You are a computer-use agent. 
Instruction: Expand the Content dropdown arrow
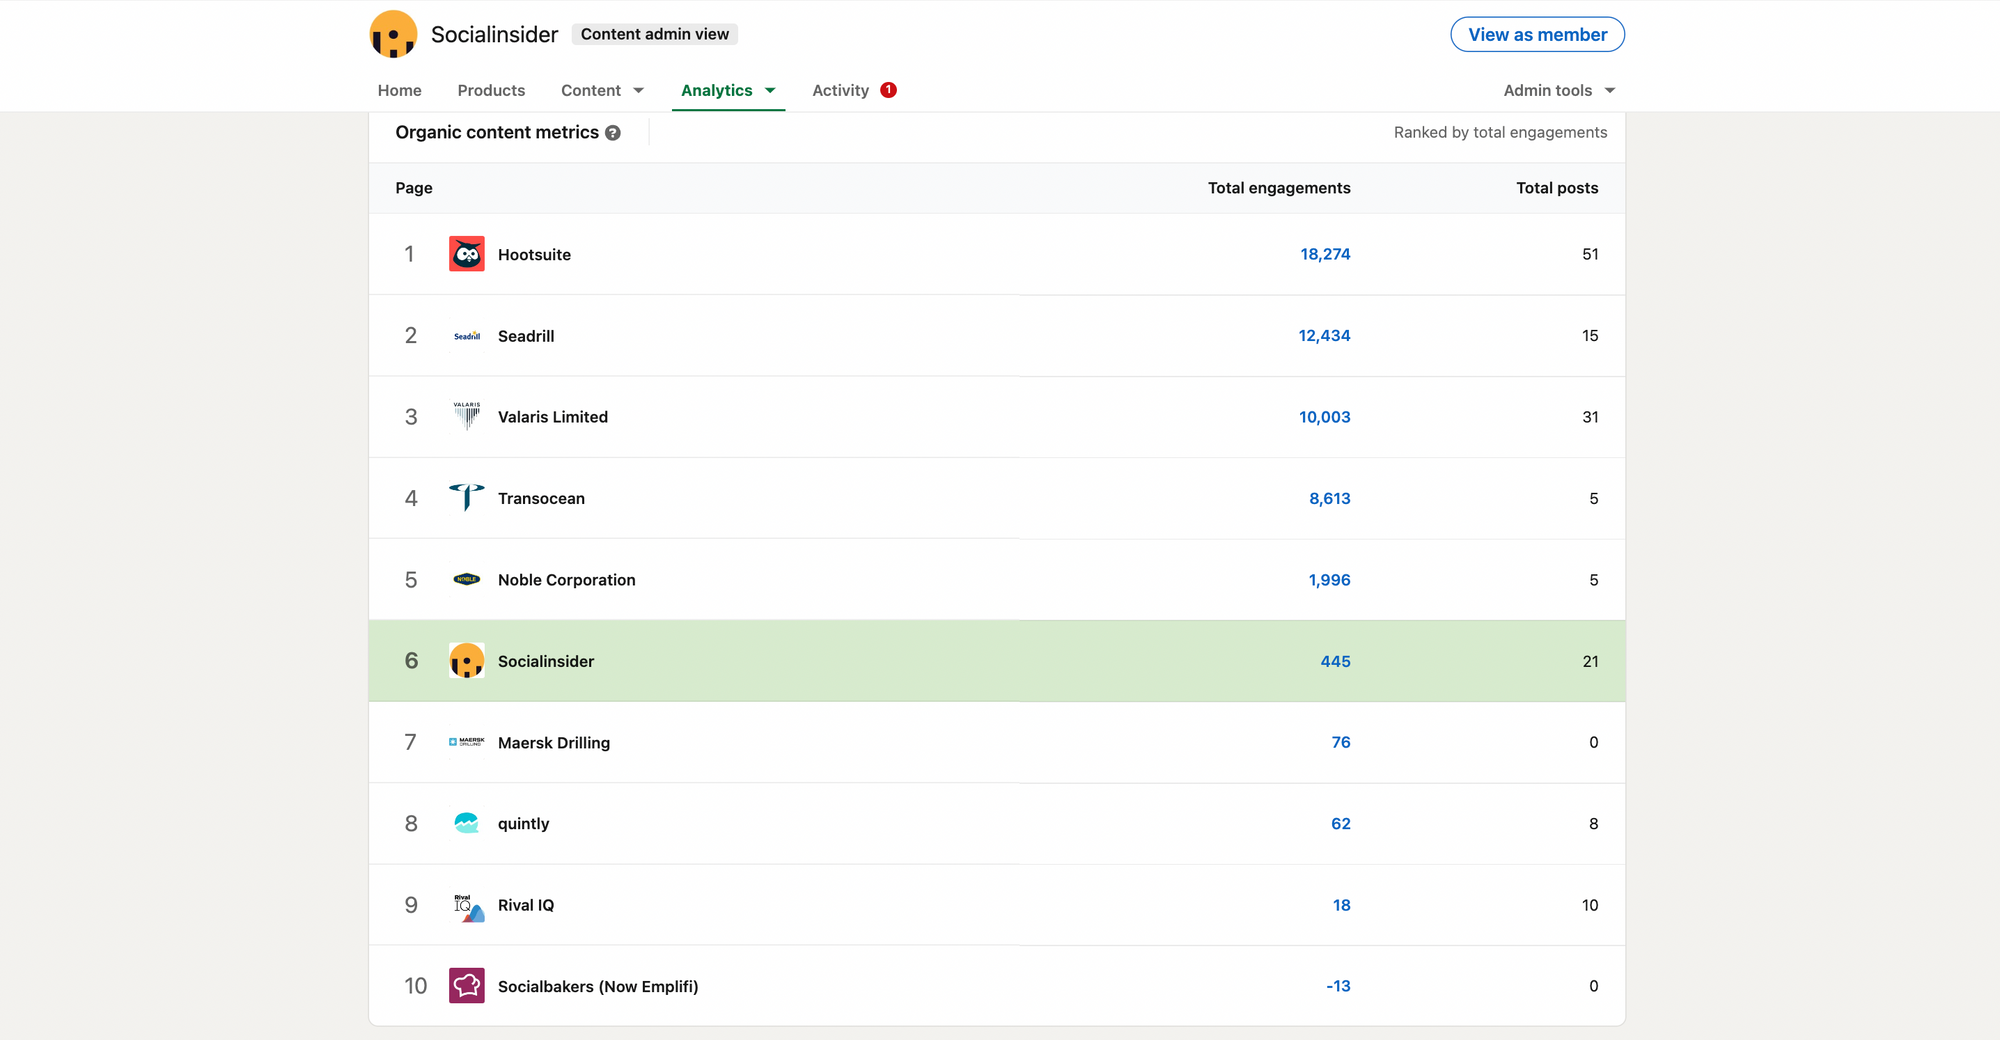(639, 91)
